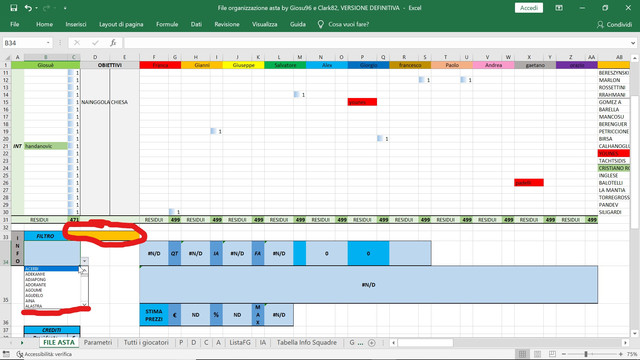Image resolution: width=640 pixels, height=360 pixels.
Task: Click the zoom in plus button
Action: (620, 354)
